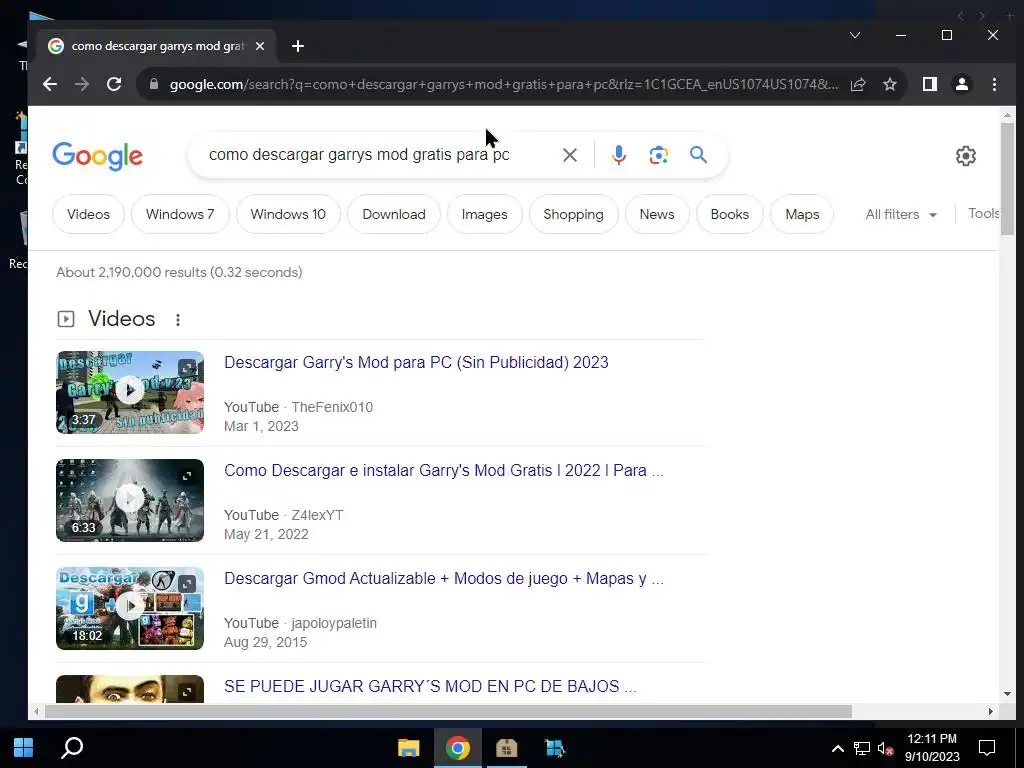Image resolution: width=1024 pixels, height=768 pixels.
Task: Filter results by Videos
Action: pyautogui.click(x=88, y=214)
